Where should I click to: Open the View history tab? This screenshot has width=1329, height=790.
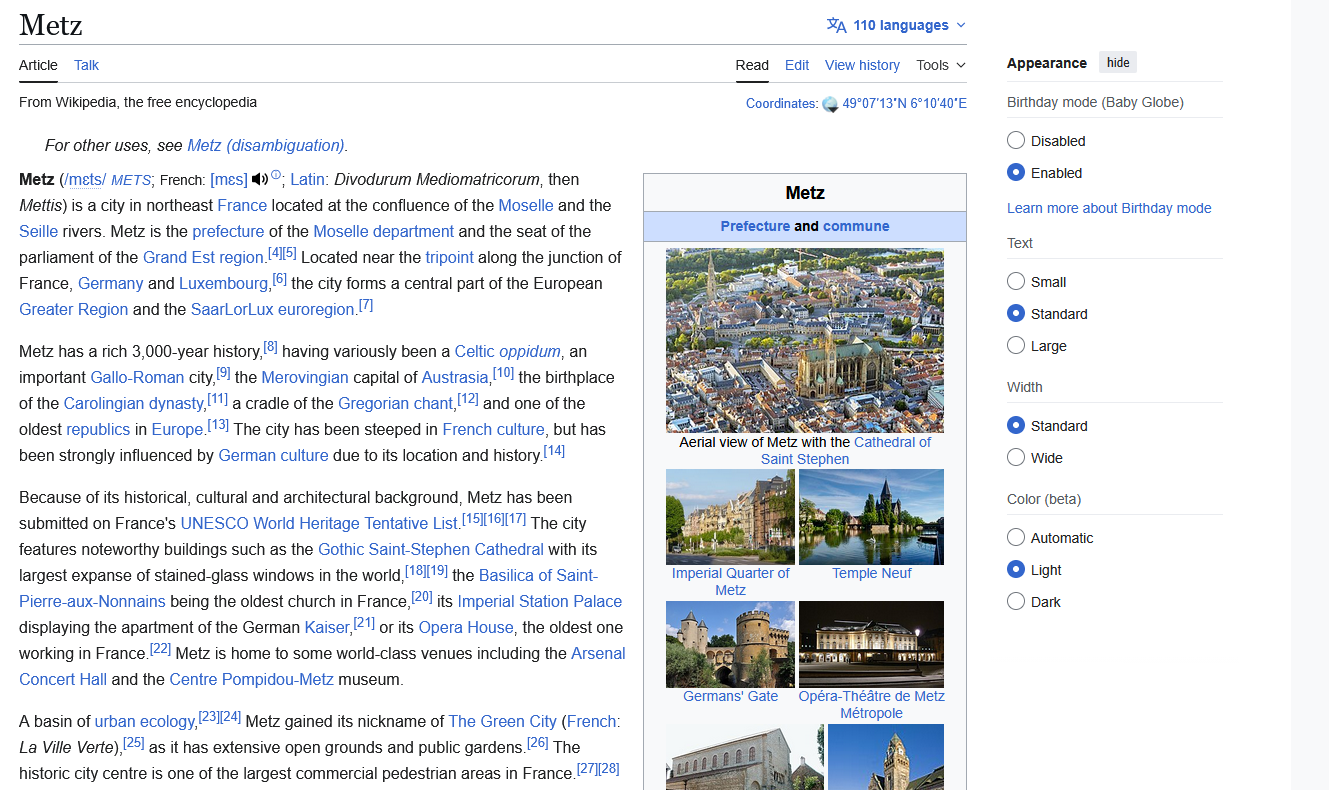[x=862, y=65]
